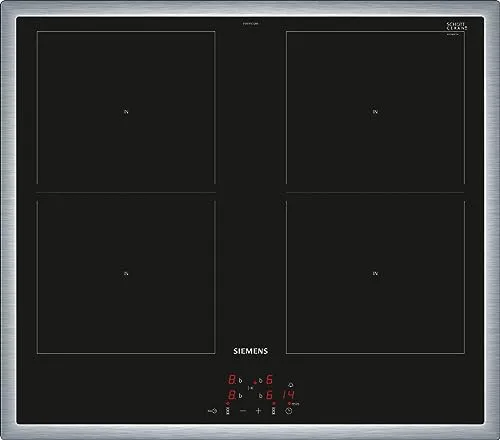Tap the timer display showing 14
This screenshot has height=440, width=500.
tap(289, 395)
